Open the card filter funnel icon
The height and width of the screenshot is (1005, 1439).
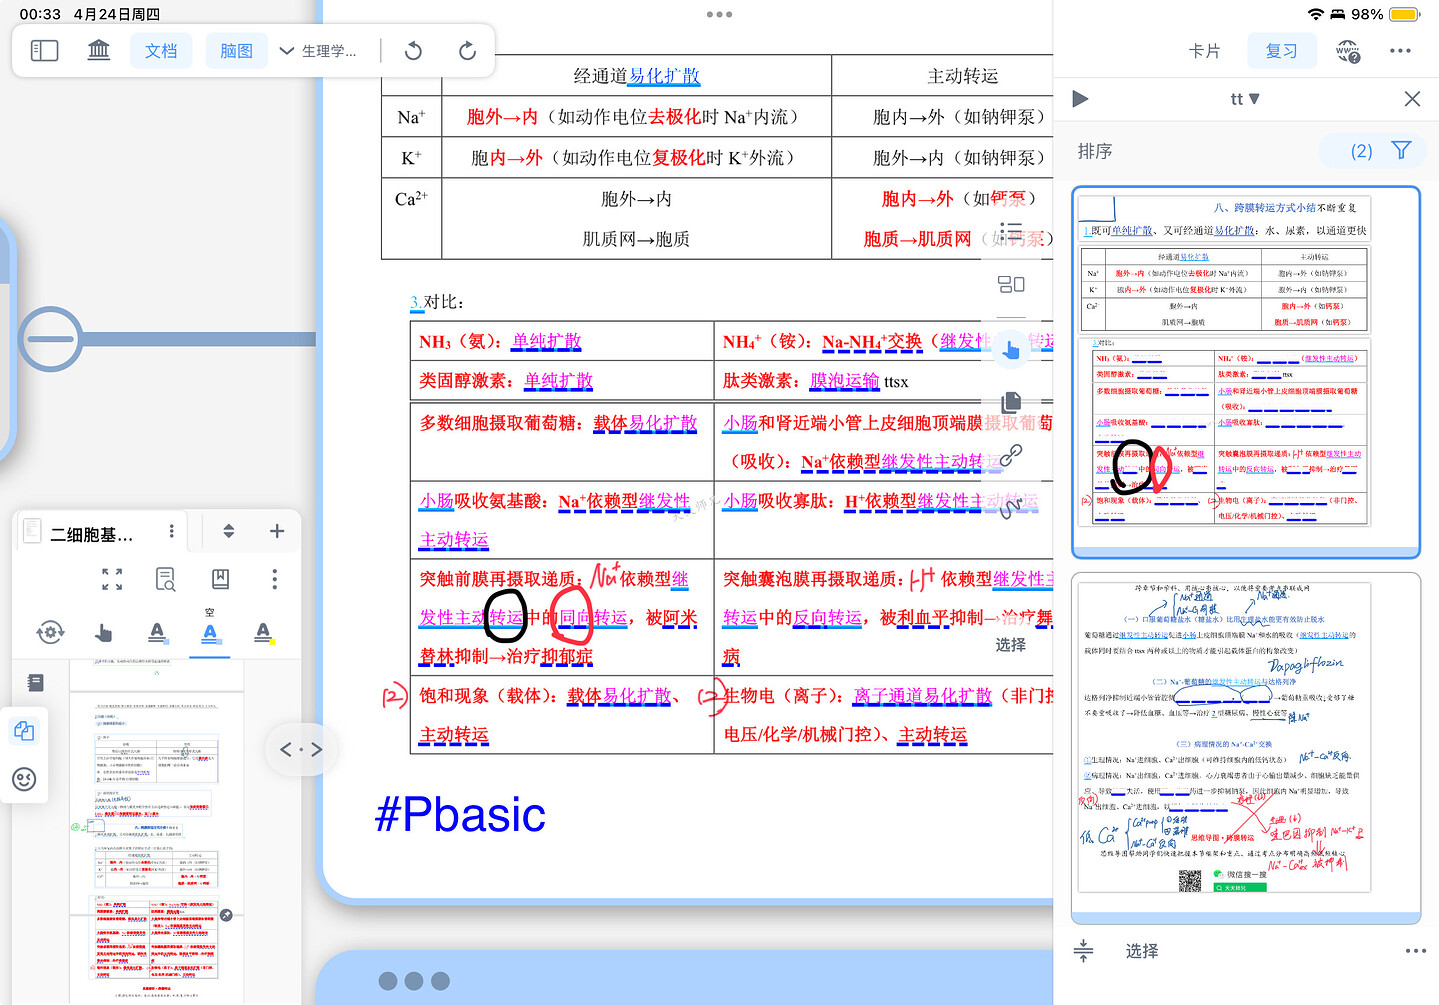pyautogui.click(x=1401, y=150)
